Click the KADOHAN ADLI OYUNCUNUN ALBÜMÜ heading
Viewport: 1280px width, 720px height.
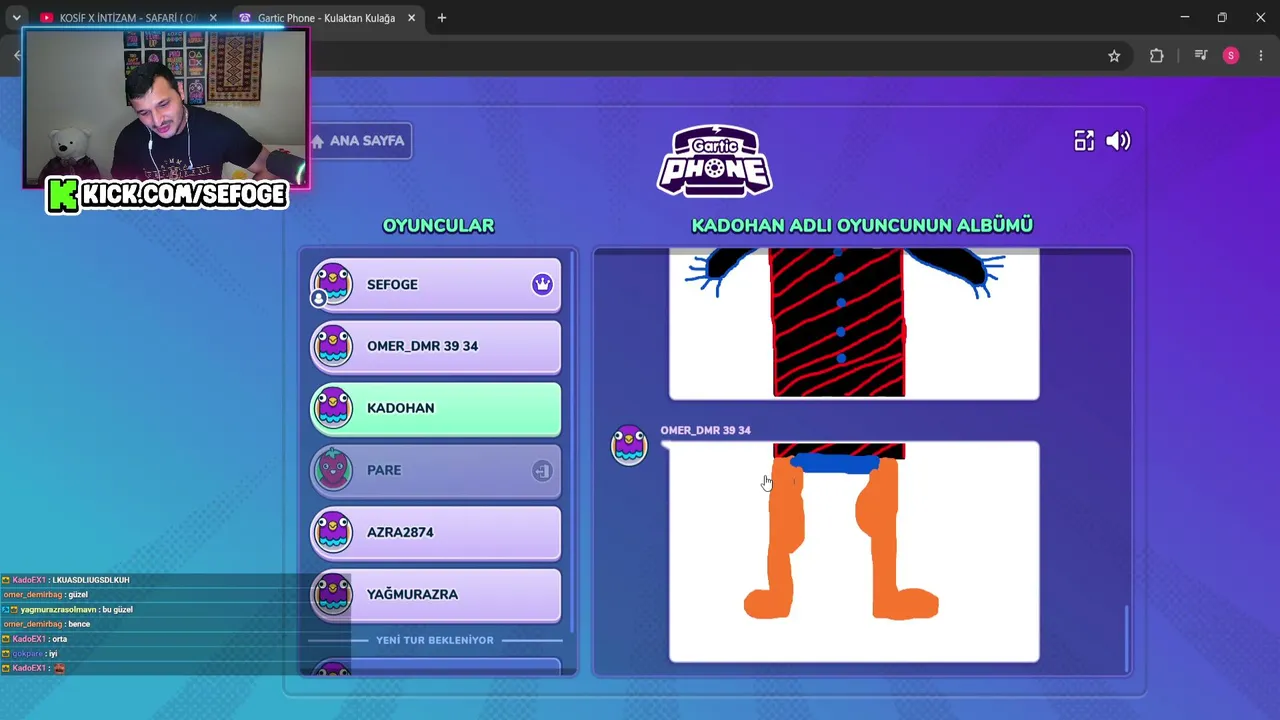pos(862,225)
